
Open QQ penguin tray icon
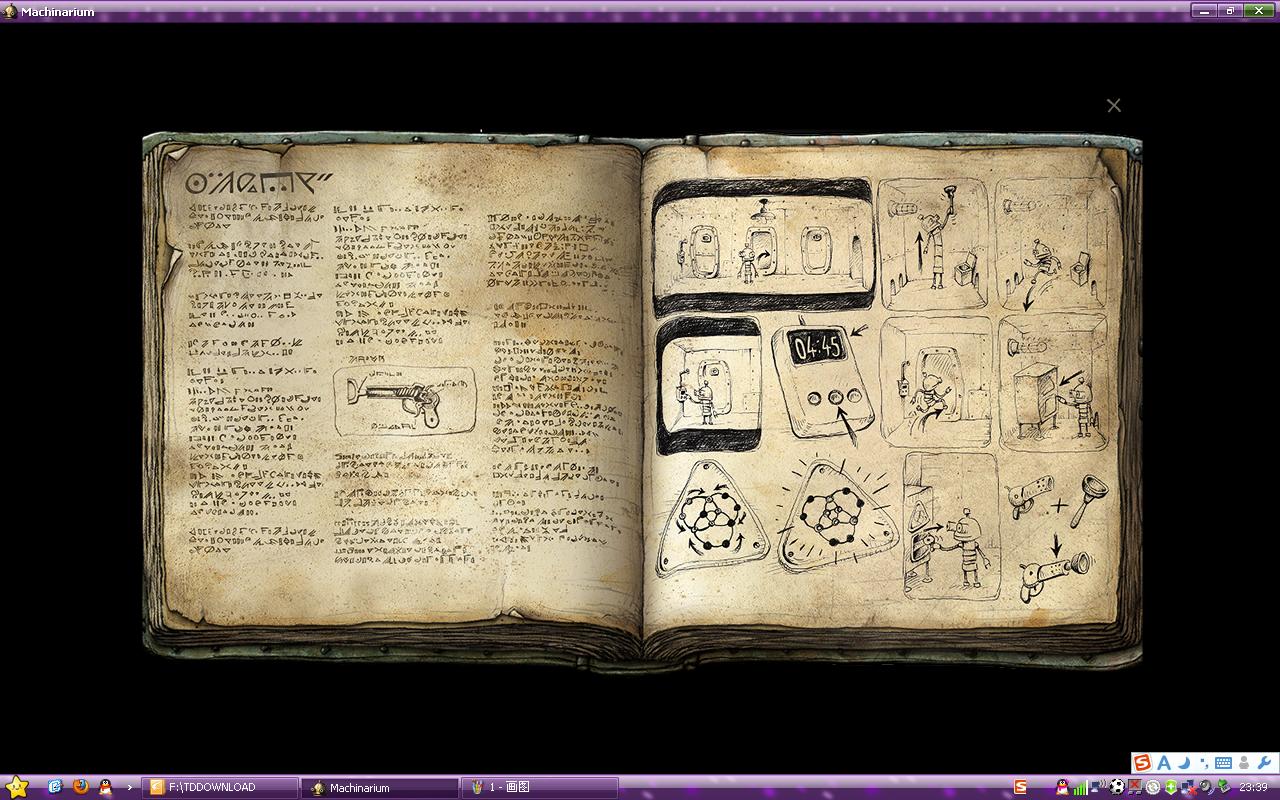coord(1063,787)
